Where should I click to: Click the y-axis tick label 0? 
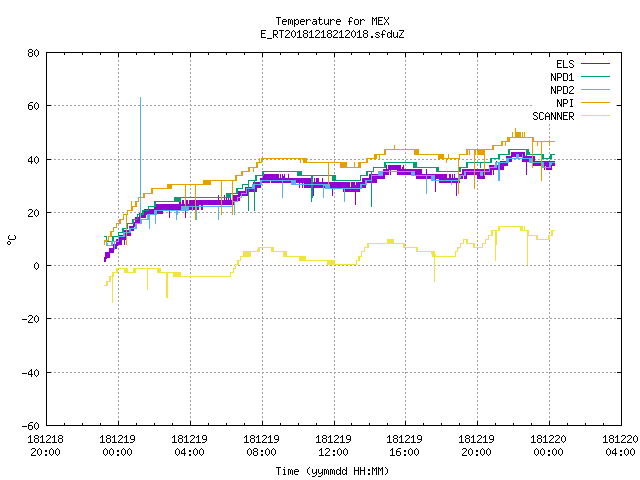pos(36,266)
